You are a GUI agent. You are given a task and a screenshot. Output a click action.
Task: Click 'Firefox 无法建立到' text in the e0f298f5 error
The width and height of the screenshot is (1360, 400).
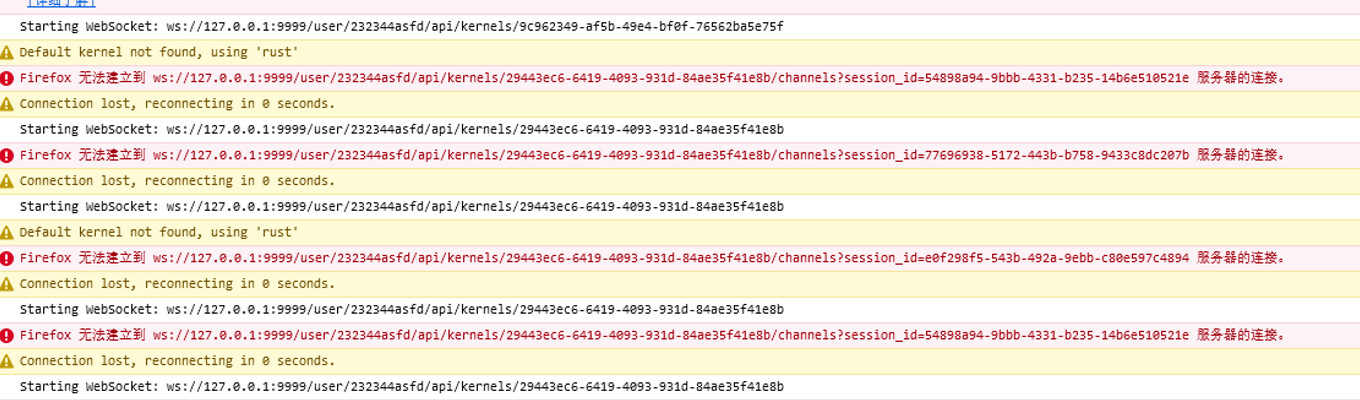[83, 258]
